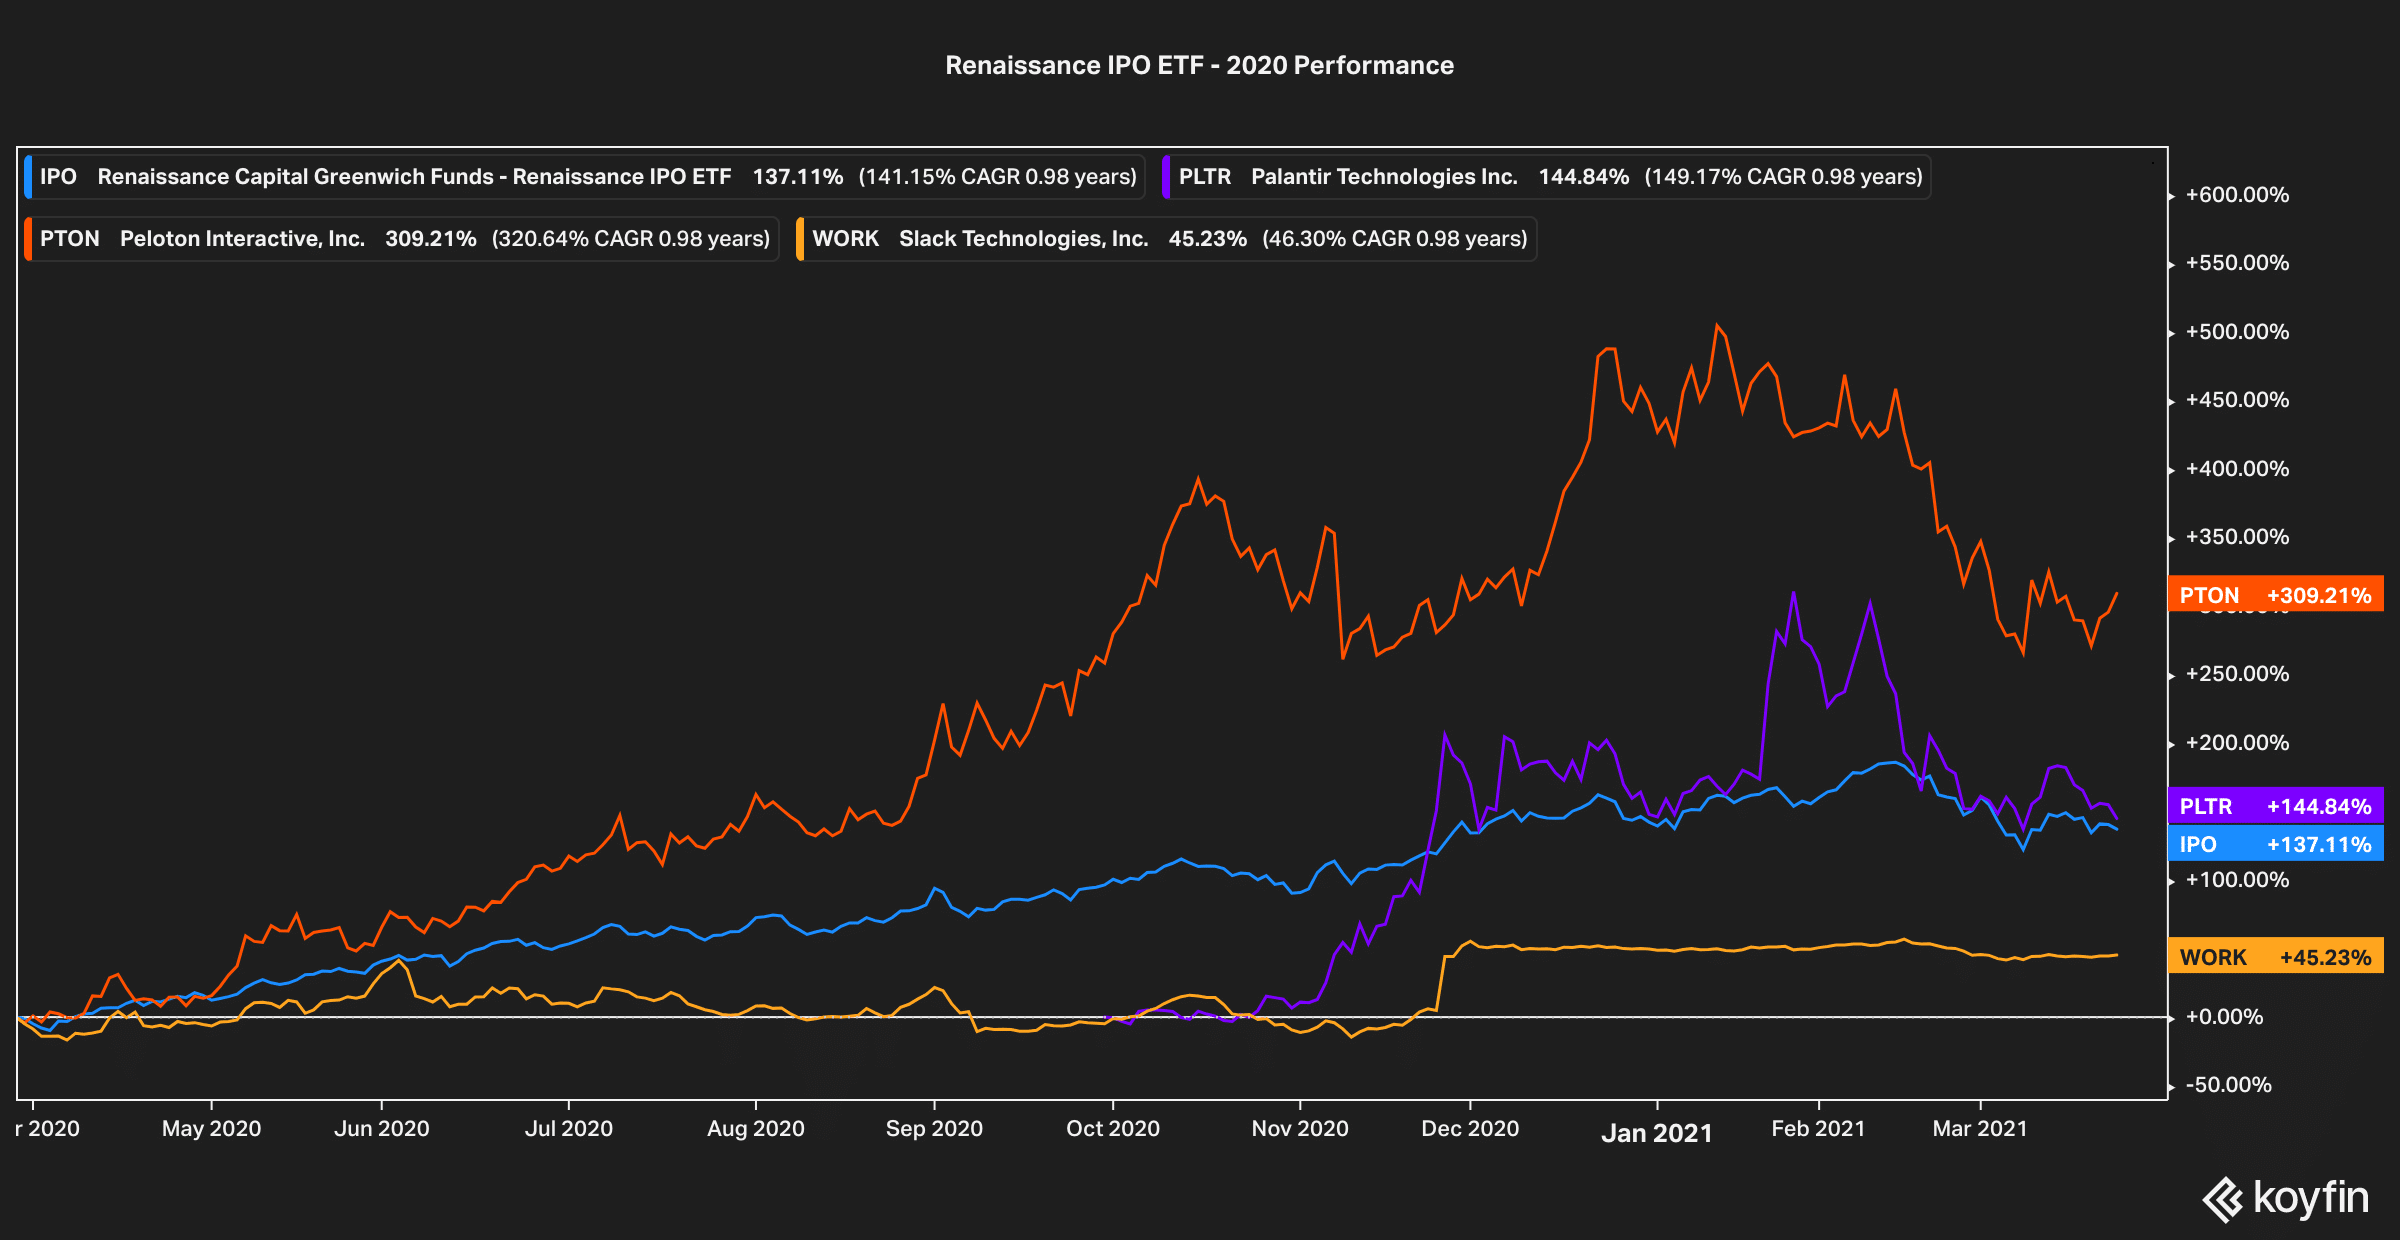
Task: Click the +550.00% y-axis label
Action: [2237, 263]
